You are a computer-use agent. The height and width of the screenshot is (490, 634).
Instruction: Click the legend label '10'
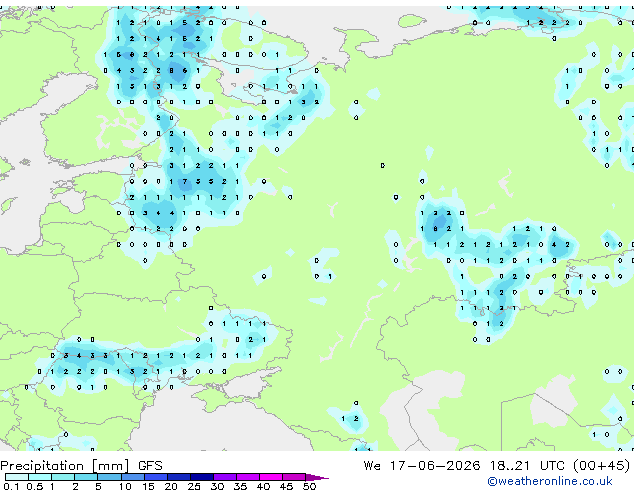[125, 486]
